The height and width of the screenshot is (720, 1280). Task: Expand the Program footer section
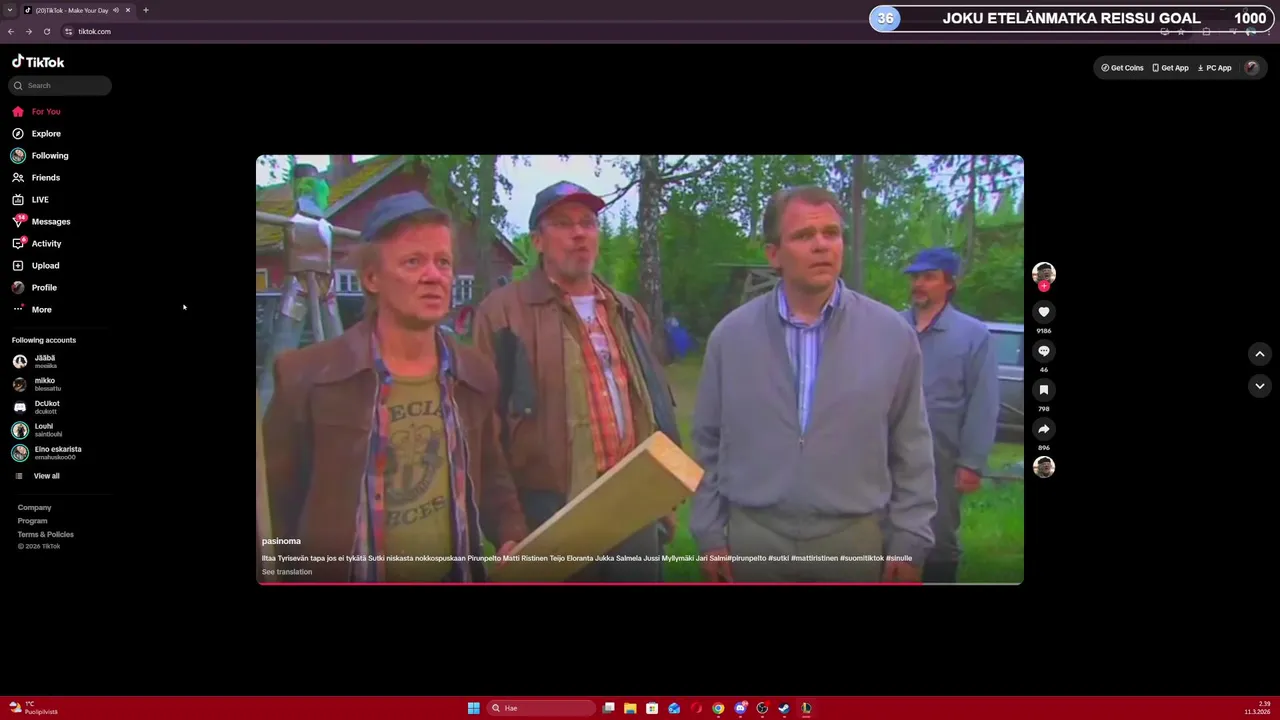[x=32, y=521]
